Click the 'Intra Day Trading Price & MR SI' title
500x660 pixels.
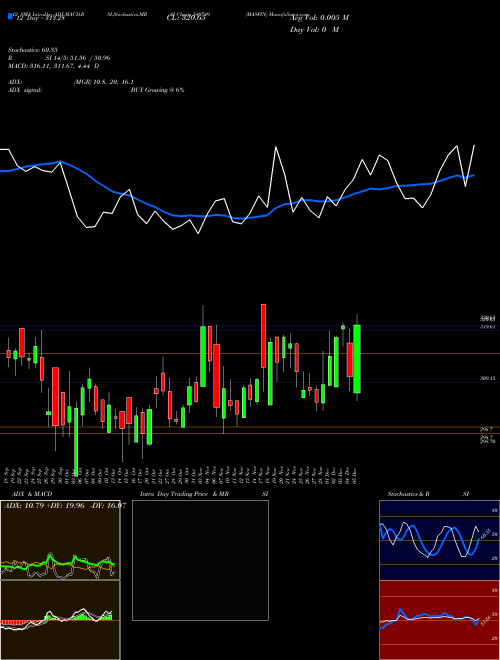pyautogui.click(x=204, y=494)
